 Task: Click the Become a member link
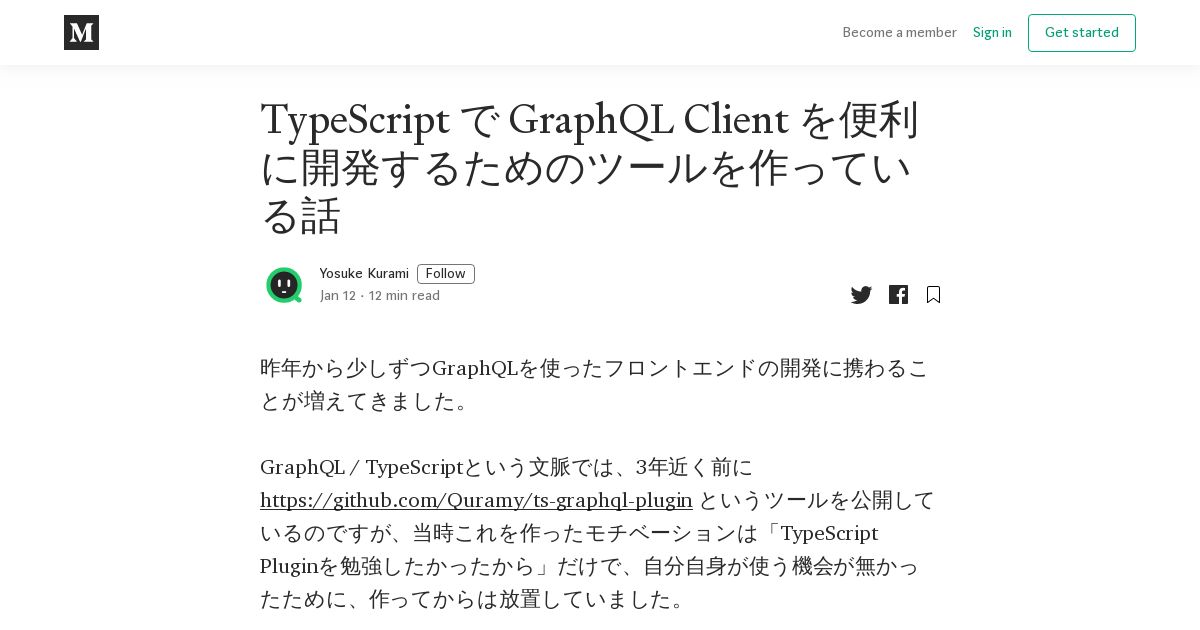coord(899,32)
